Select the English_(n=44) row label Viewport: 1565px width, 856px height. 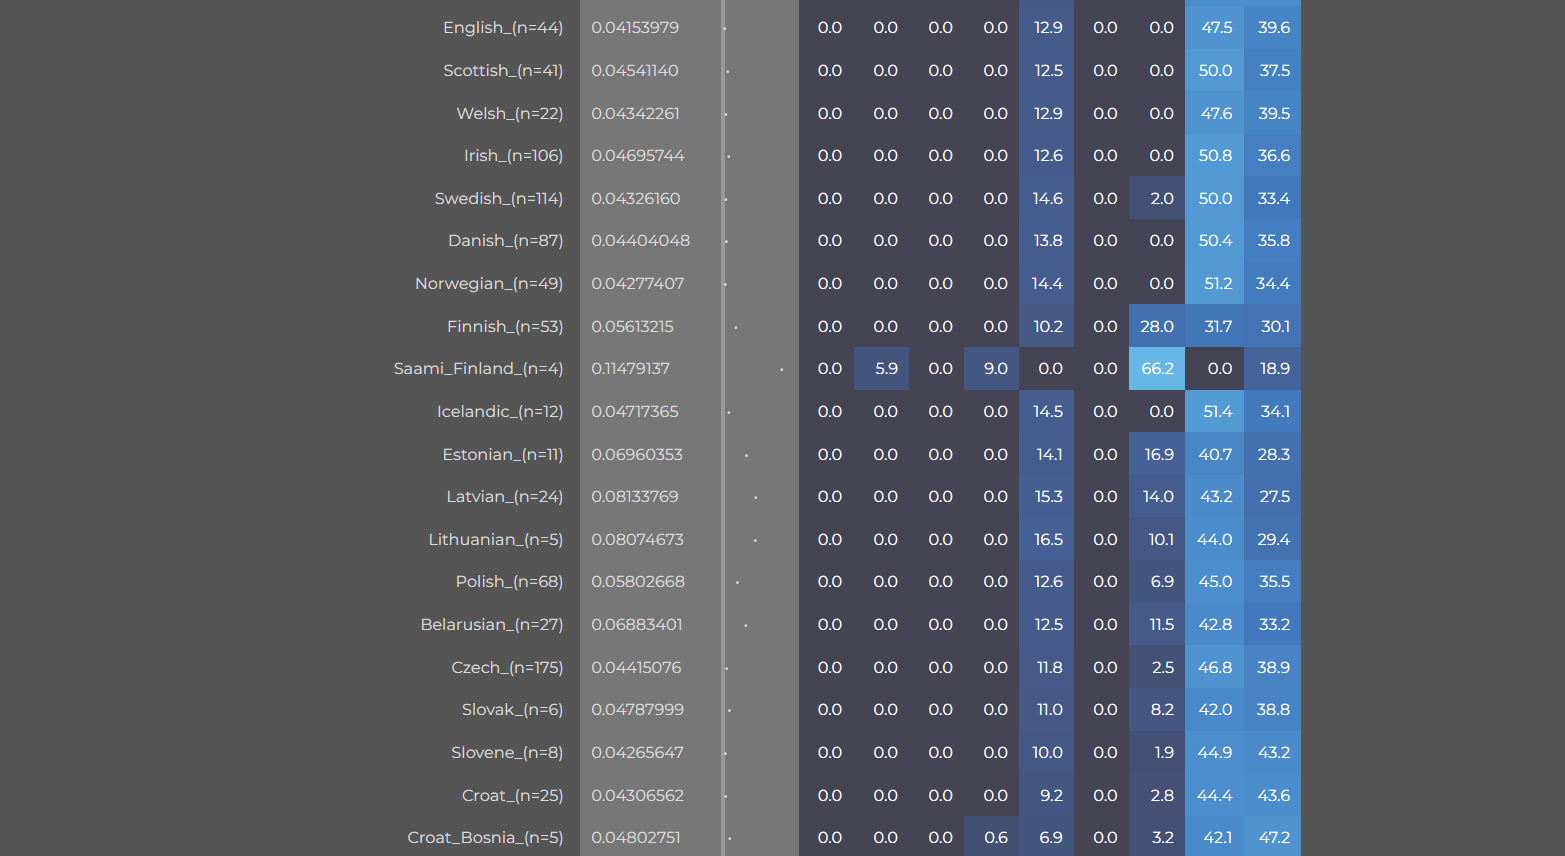tap(503, 28)
